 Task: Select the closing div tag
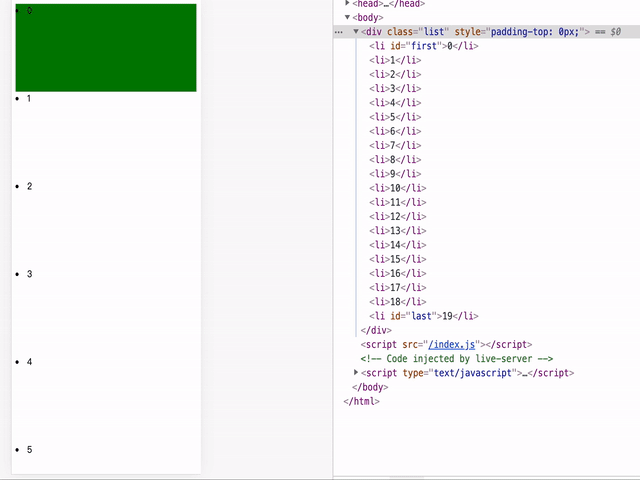pos(376,330)
